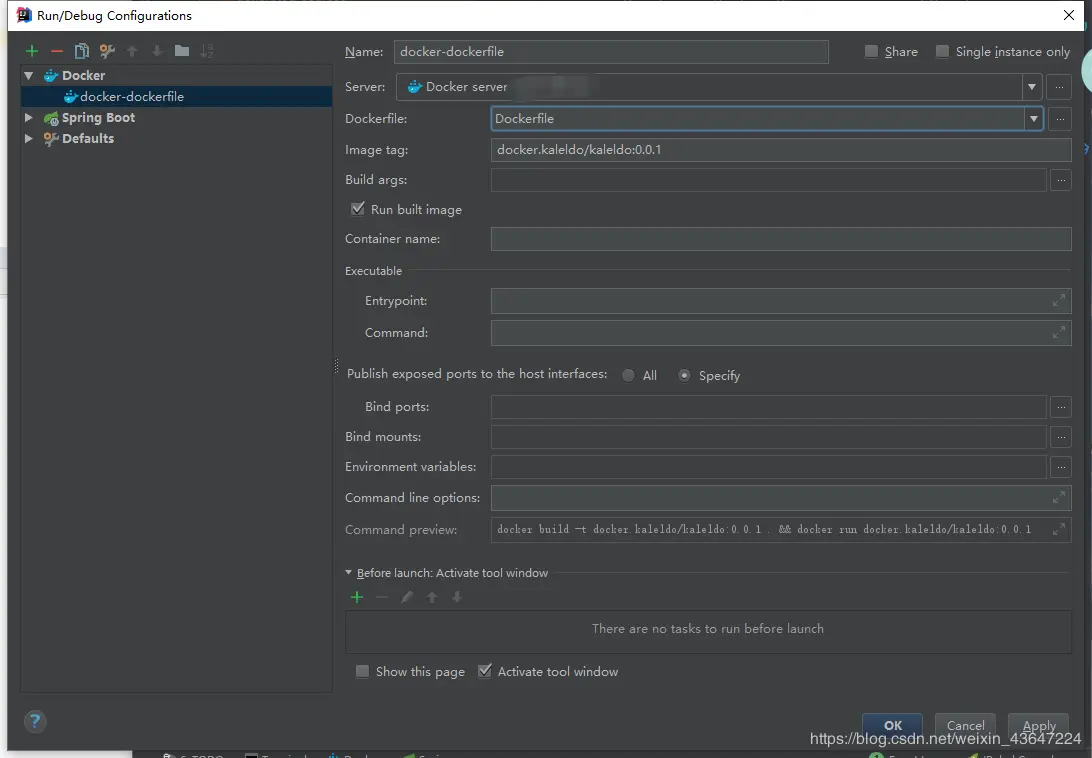Screen dimensions: 1092x758
Task: Move before launch task down
Action: 457,597
